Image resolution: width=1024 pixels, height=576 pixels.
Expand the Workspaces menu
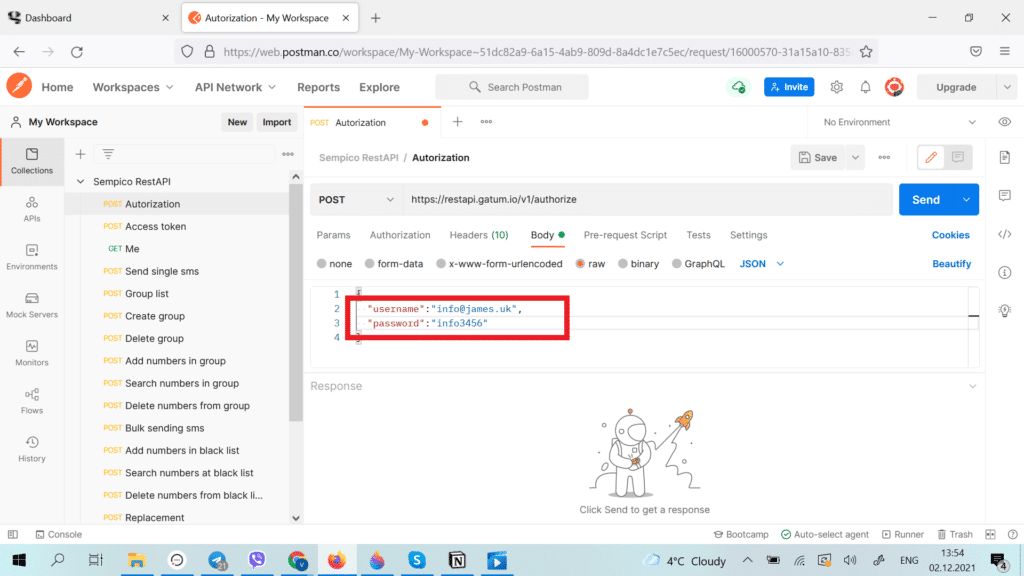pos(133,87)
